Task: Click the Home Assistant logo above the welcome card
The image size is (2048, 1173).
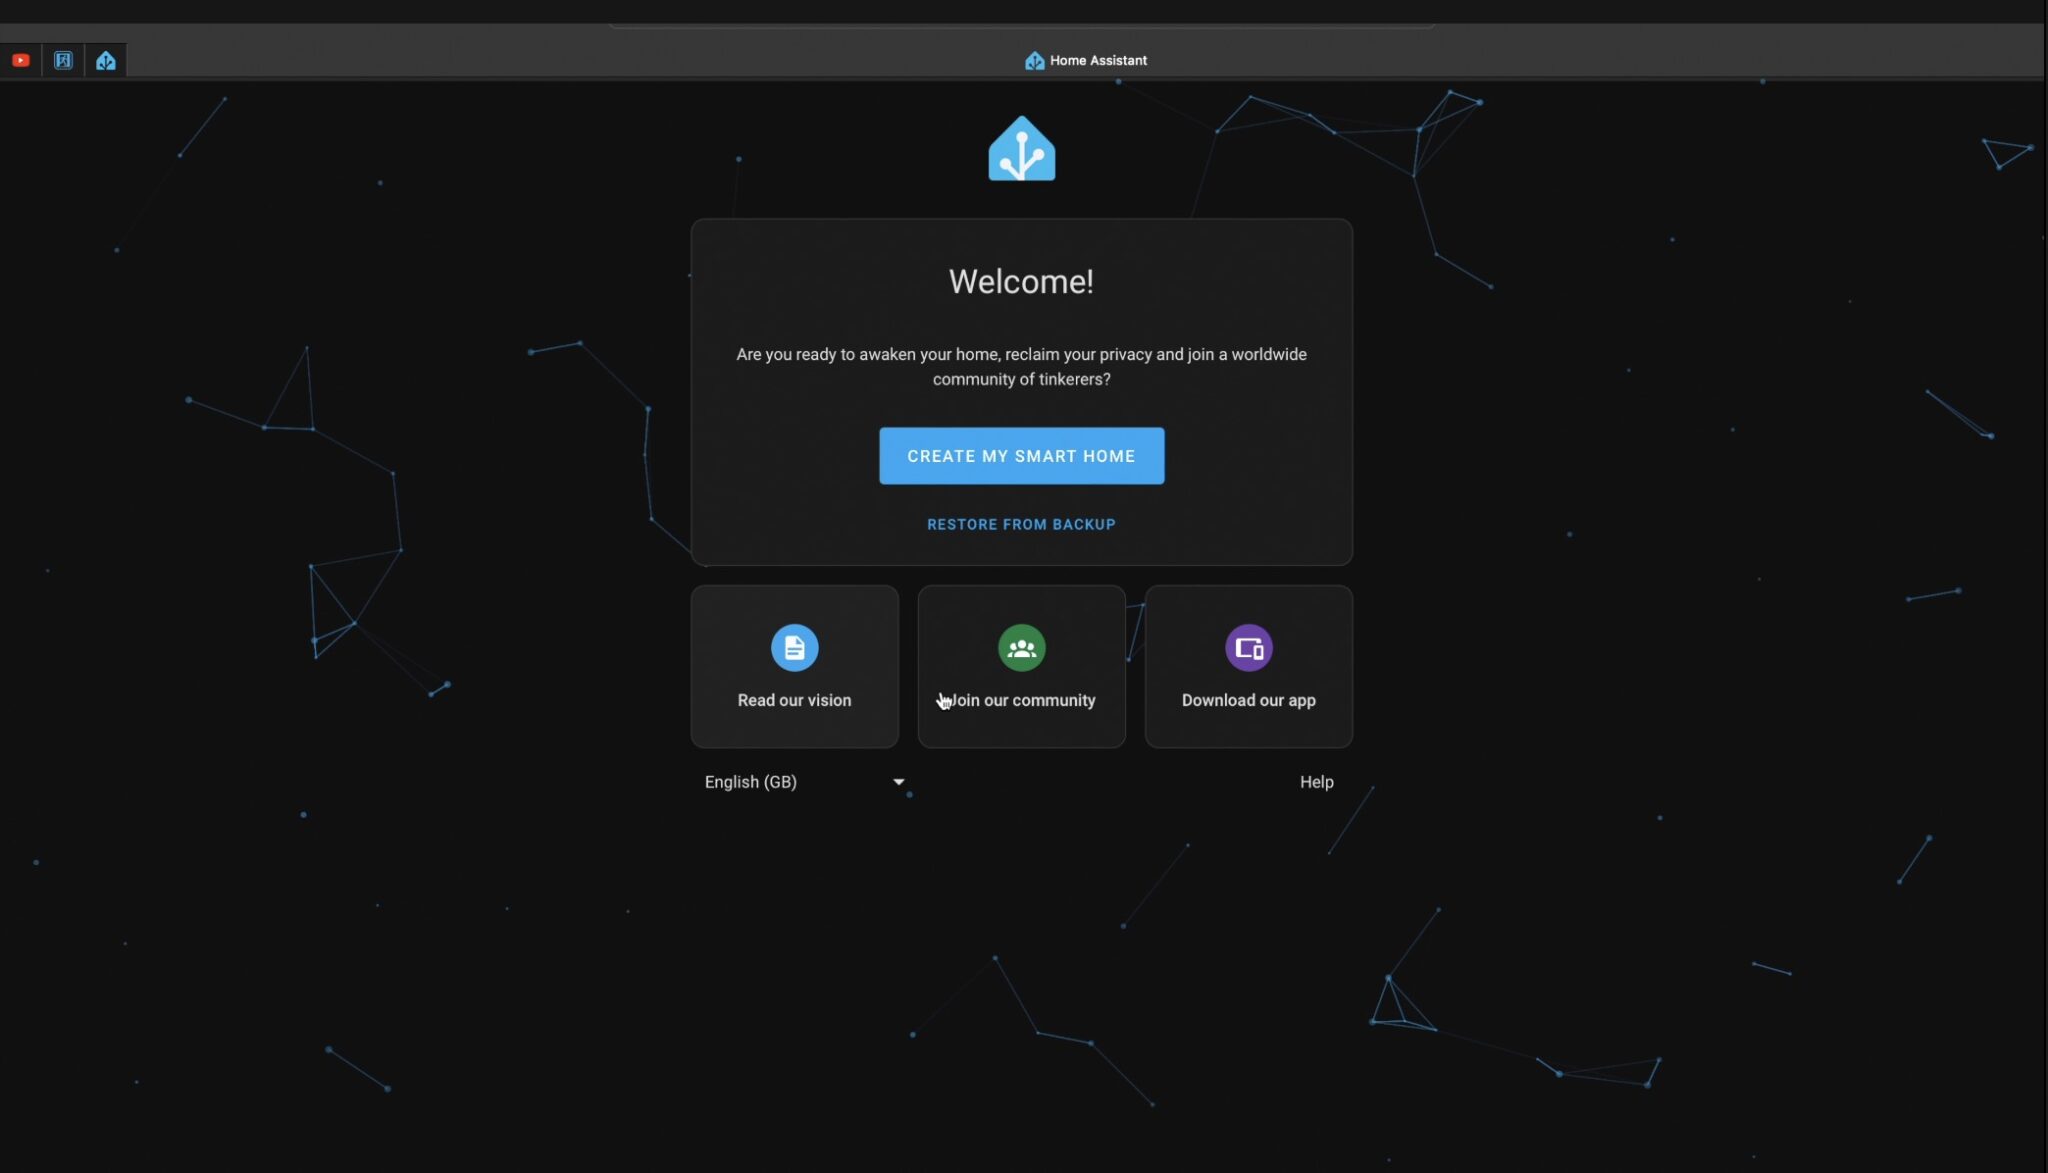Action: (x=1021, y=146)
